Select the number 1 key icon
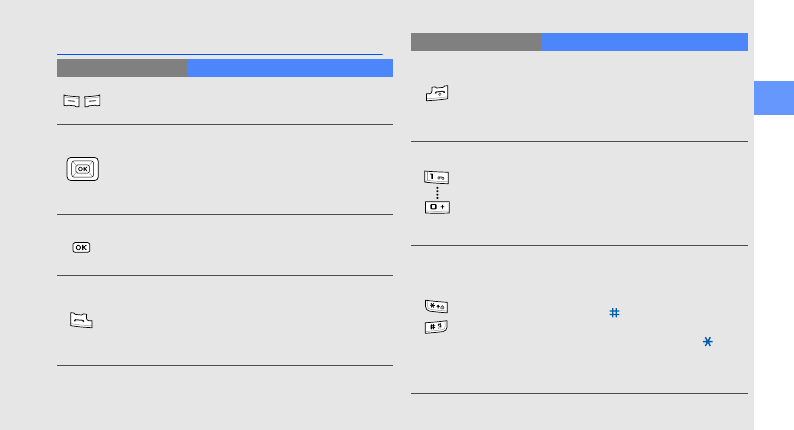This screenshot has width=794, height=430. click(437, 177)
